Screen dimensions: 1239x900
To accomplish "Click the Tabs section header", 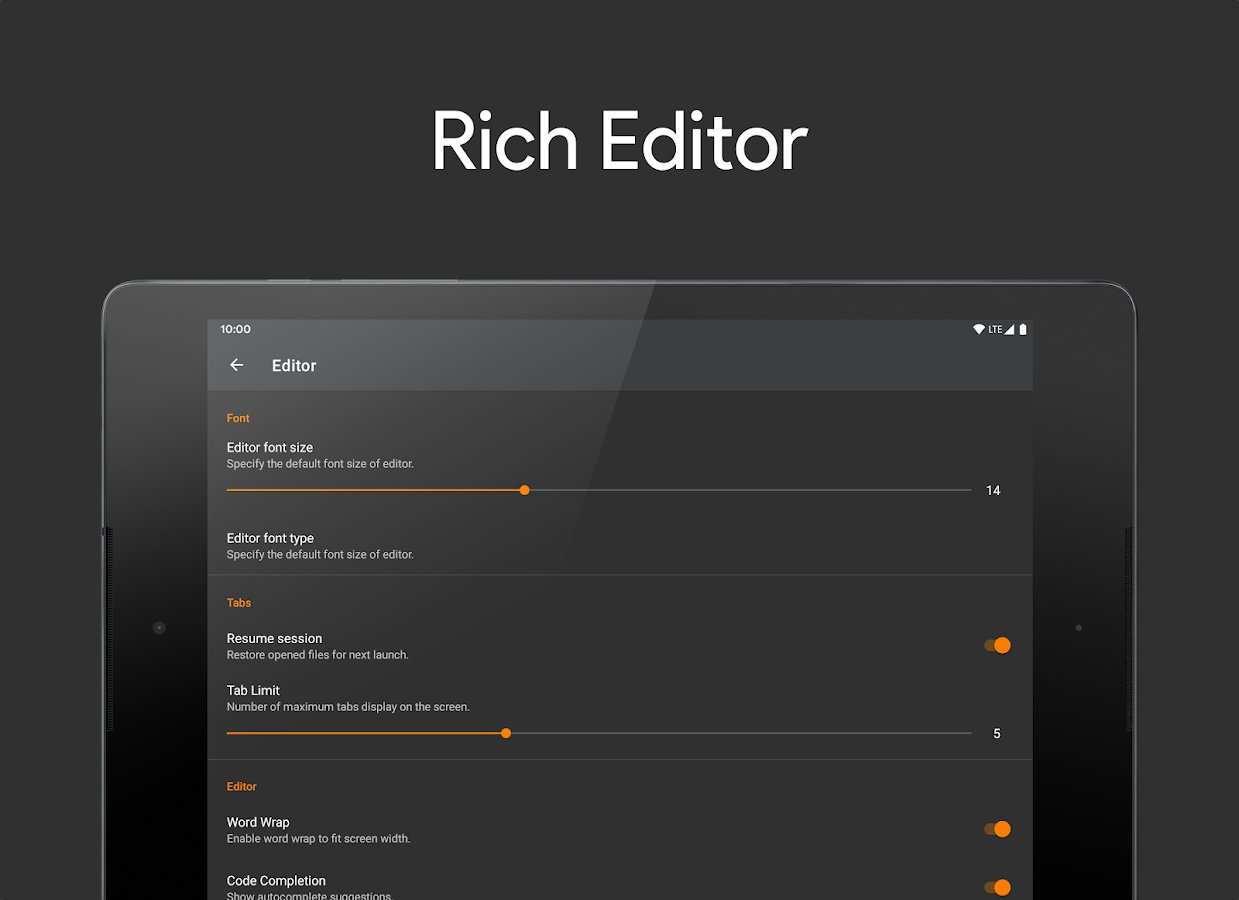I will [x=239, y=603].
